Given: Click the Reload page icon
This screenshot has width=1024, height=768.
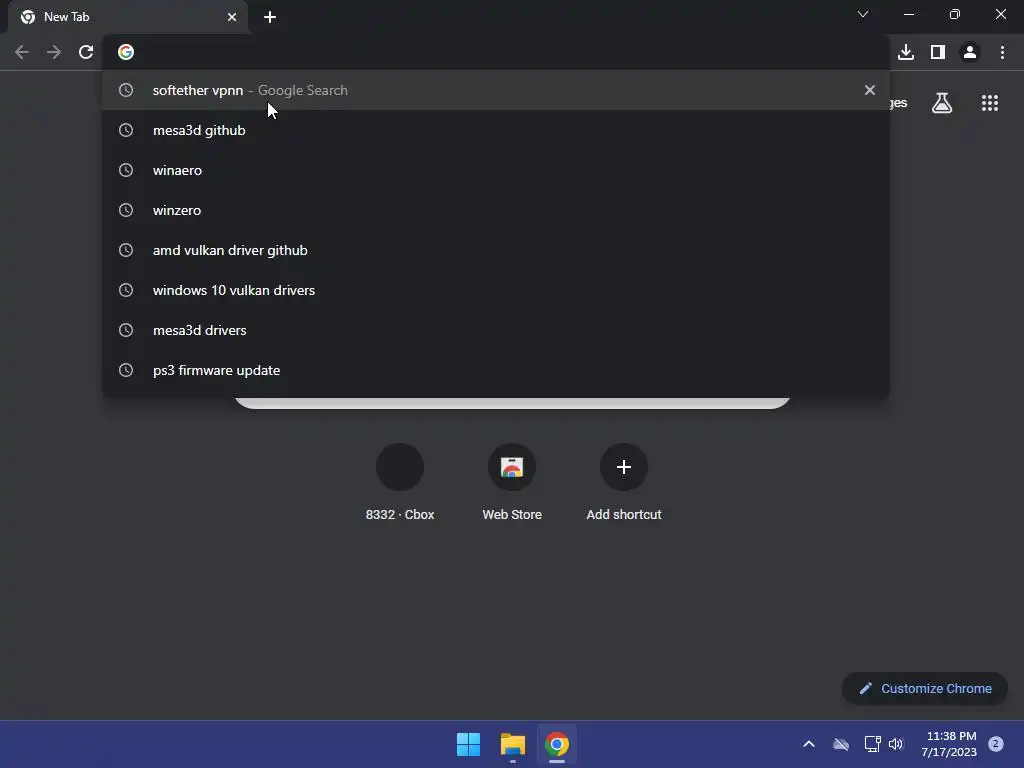Looking at the screenshot, I should click(x=86, y=52).
